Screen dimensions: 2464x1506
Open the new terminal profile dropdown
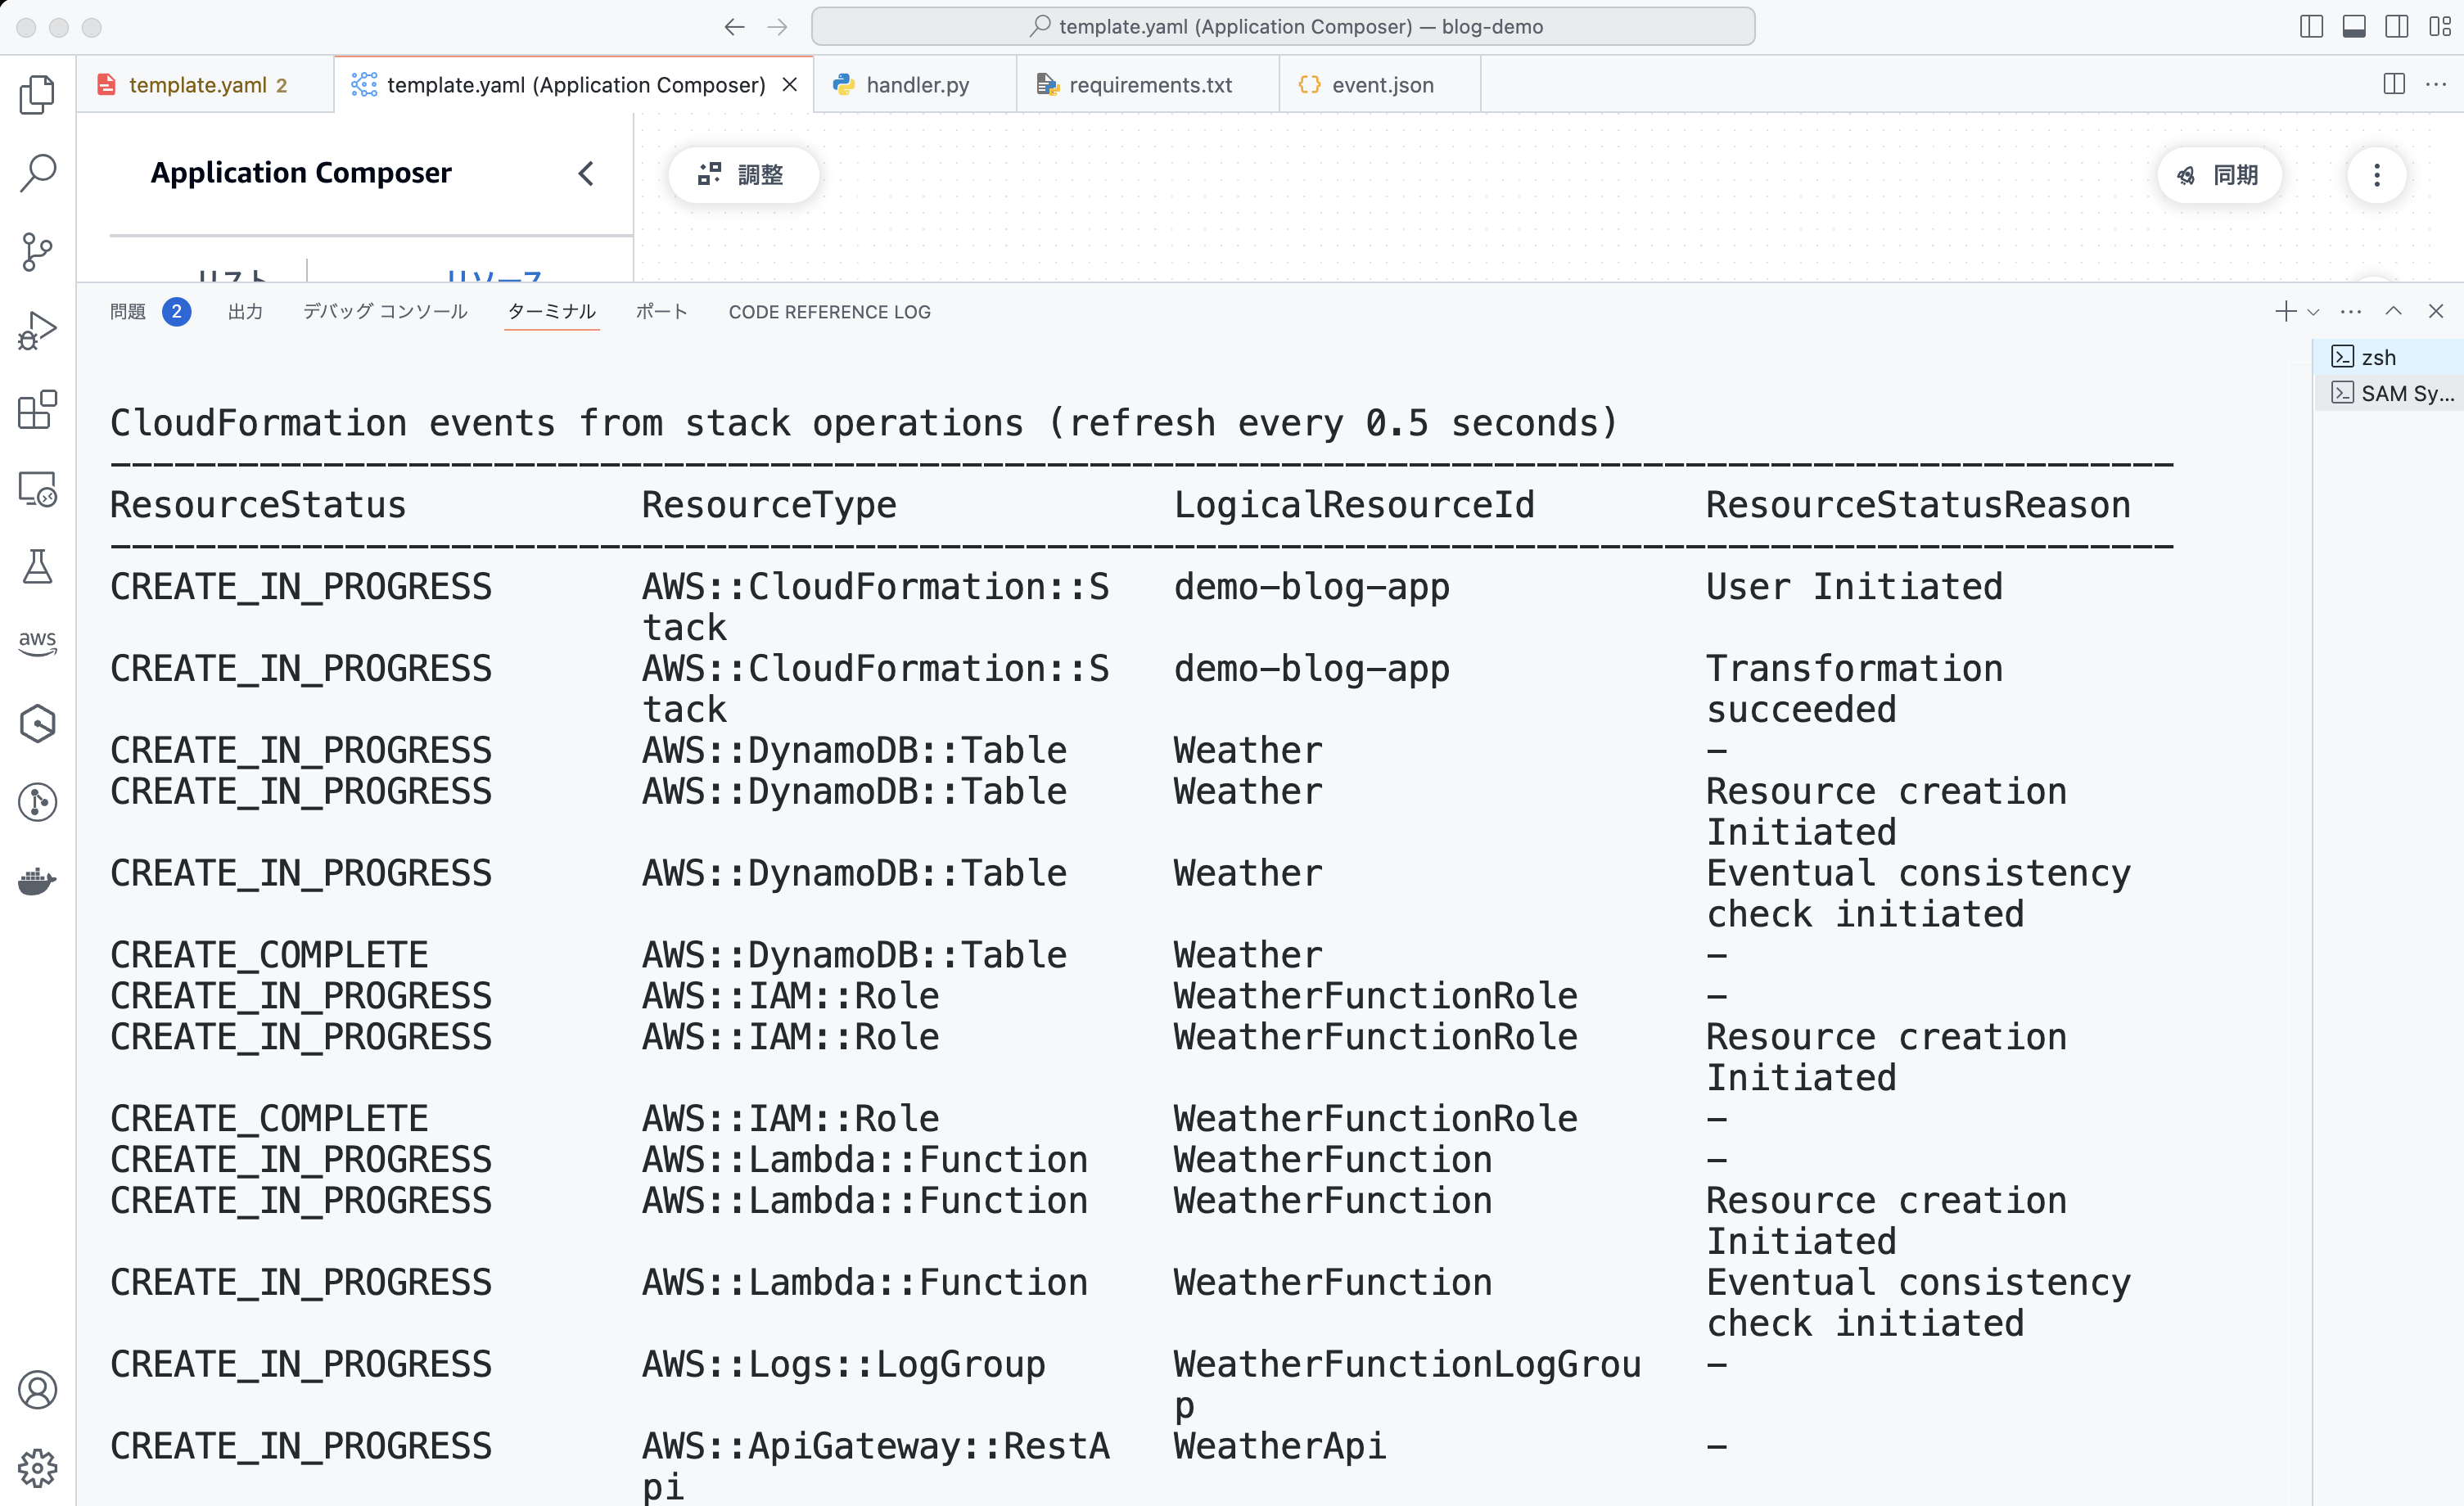pyautogui.click(x=2313, y=312)
